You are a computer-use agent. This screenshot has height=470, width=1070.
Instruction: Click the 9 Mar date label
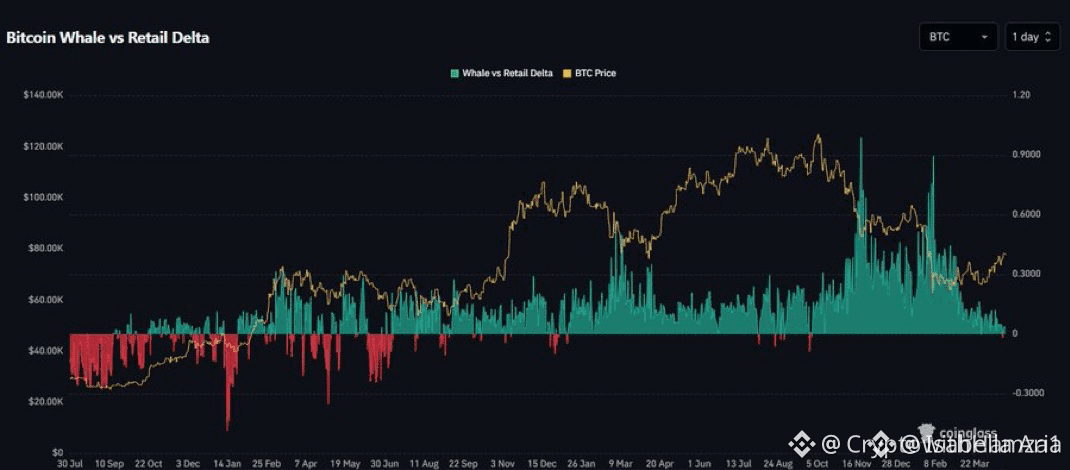point(620,463)
